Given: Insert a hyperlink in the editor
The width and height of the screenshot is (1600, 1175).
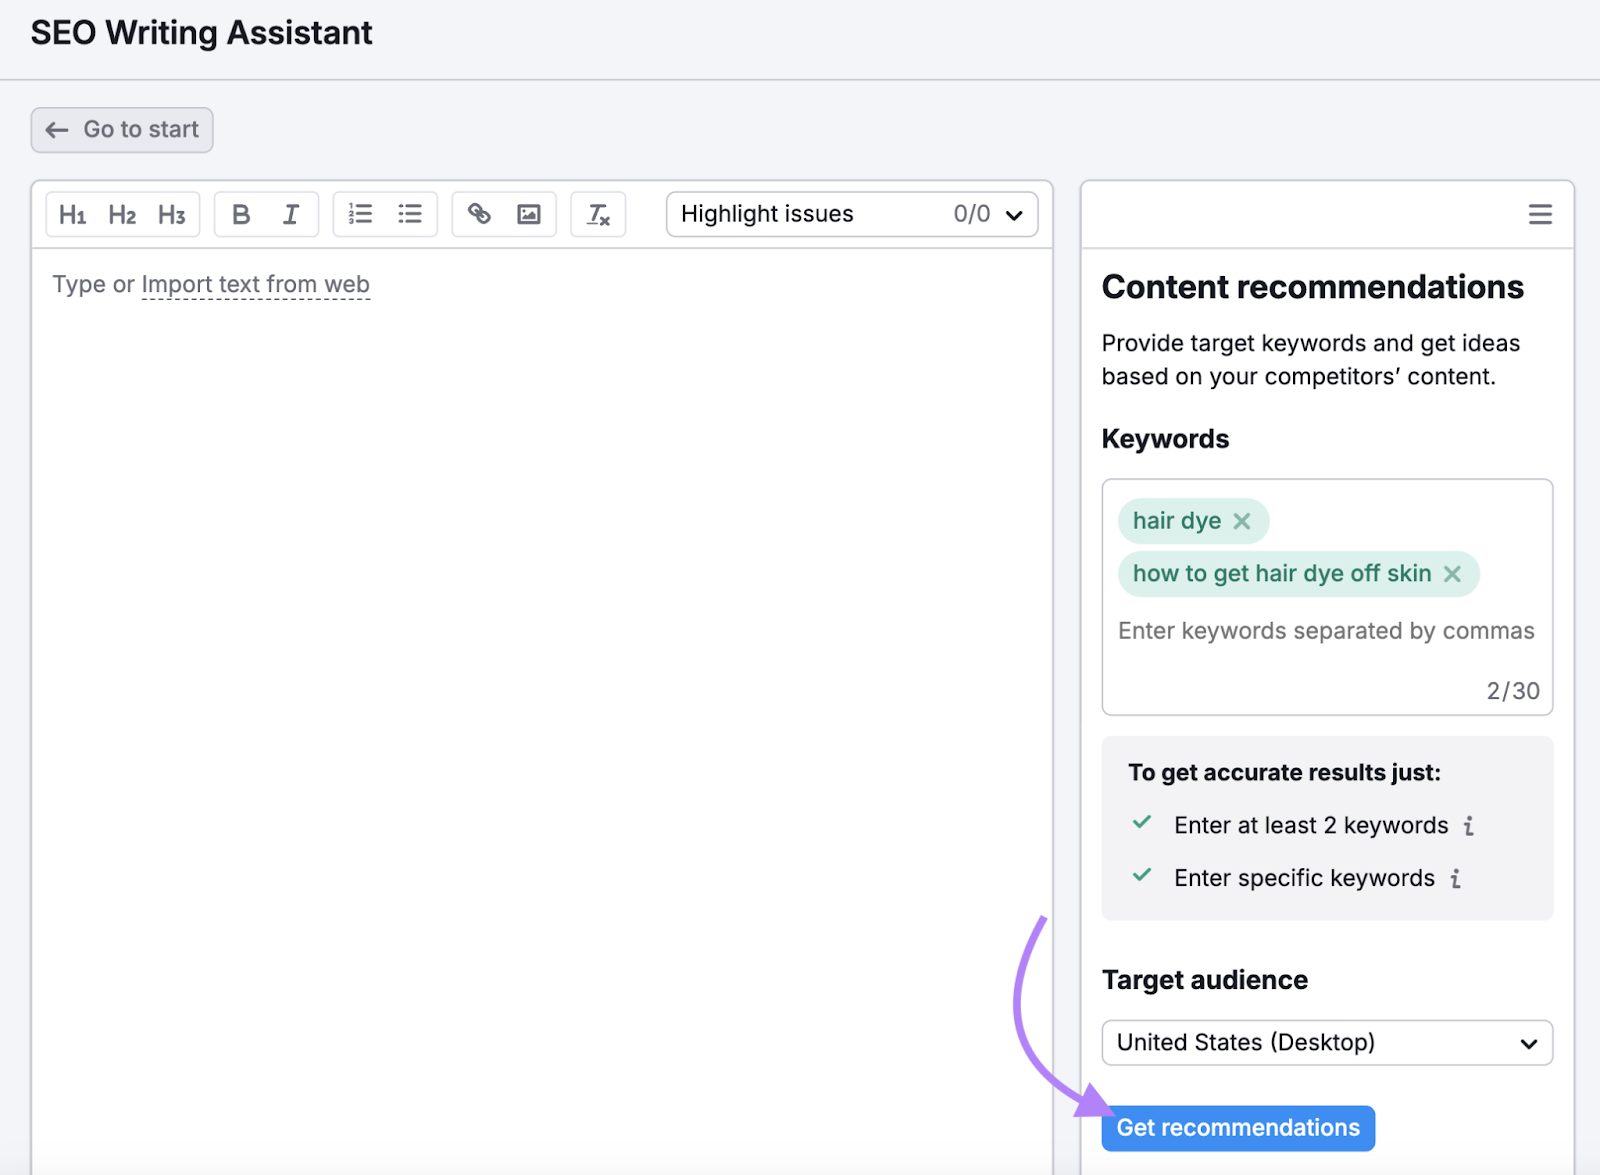Looking at the screenshot, I should (x=479, y=213).
